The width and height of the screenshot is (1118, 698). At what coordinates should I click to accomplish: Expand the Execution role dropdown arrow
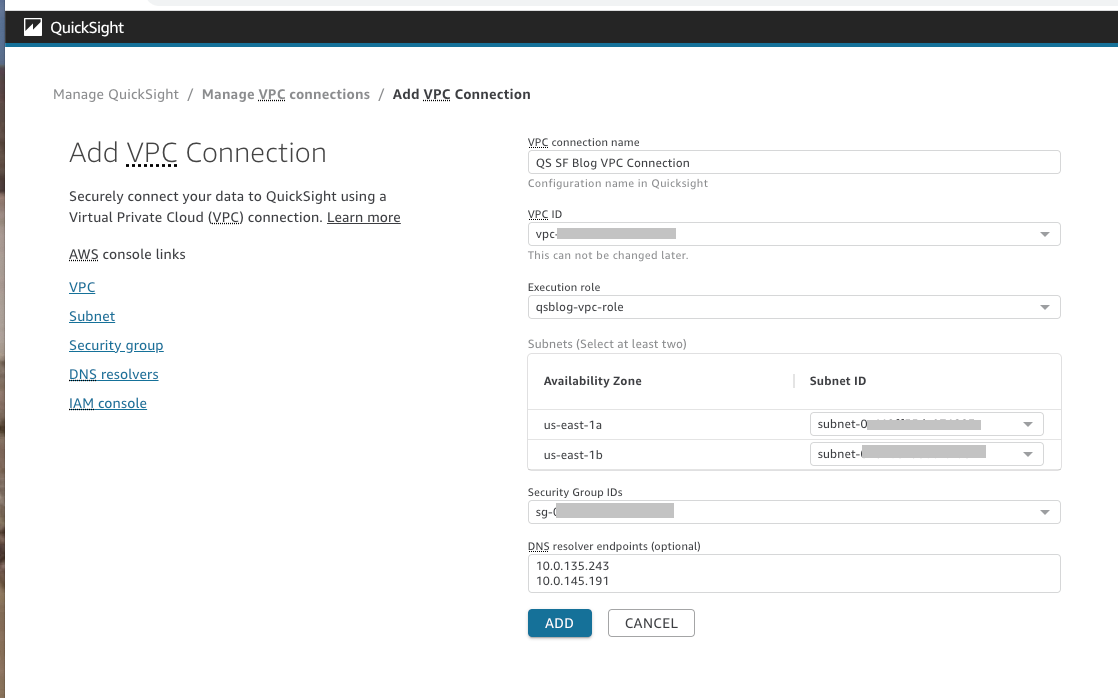click(x=1045, y=307)
